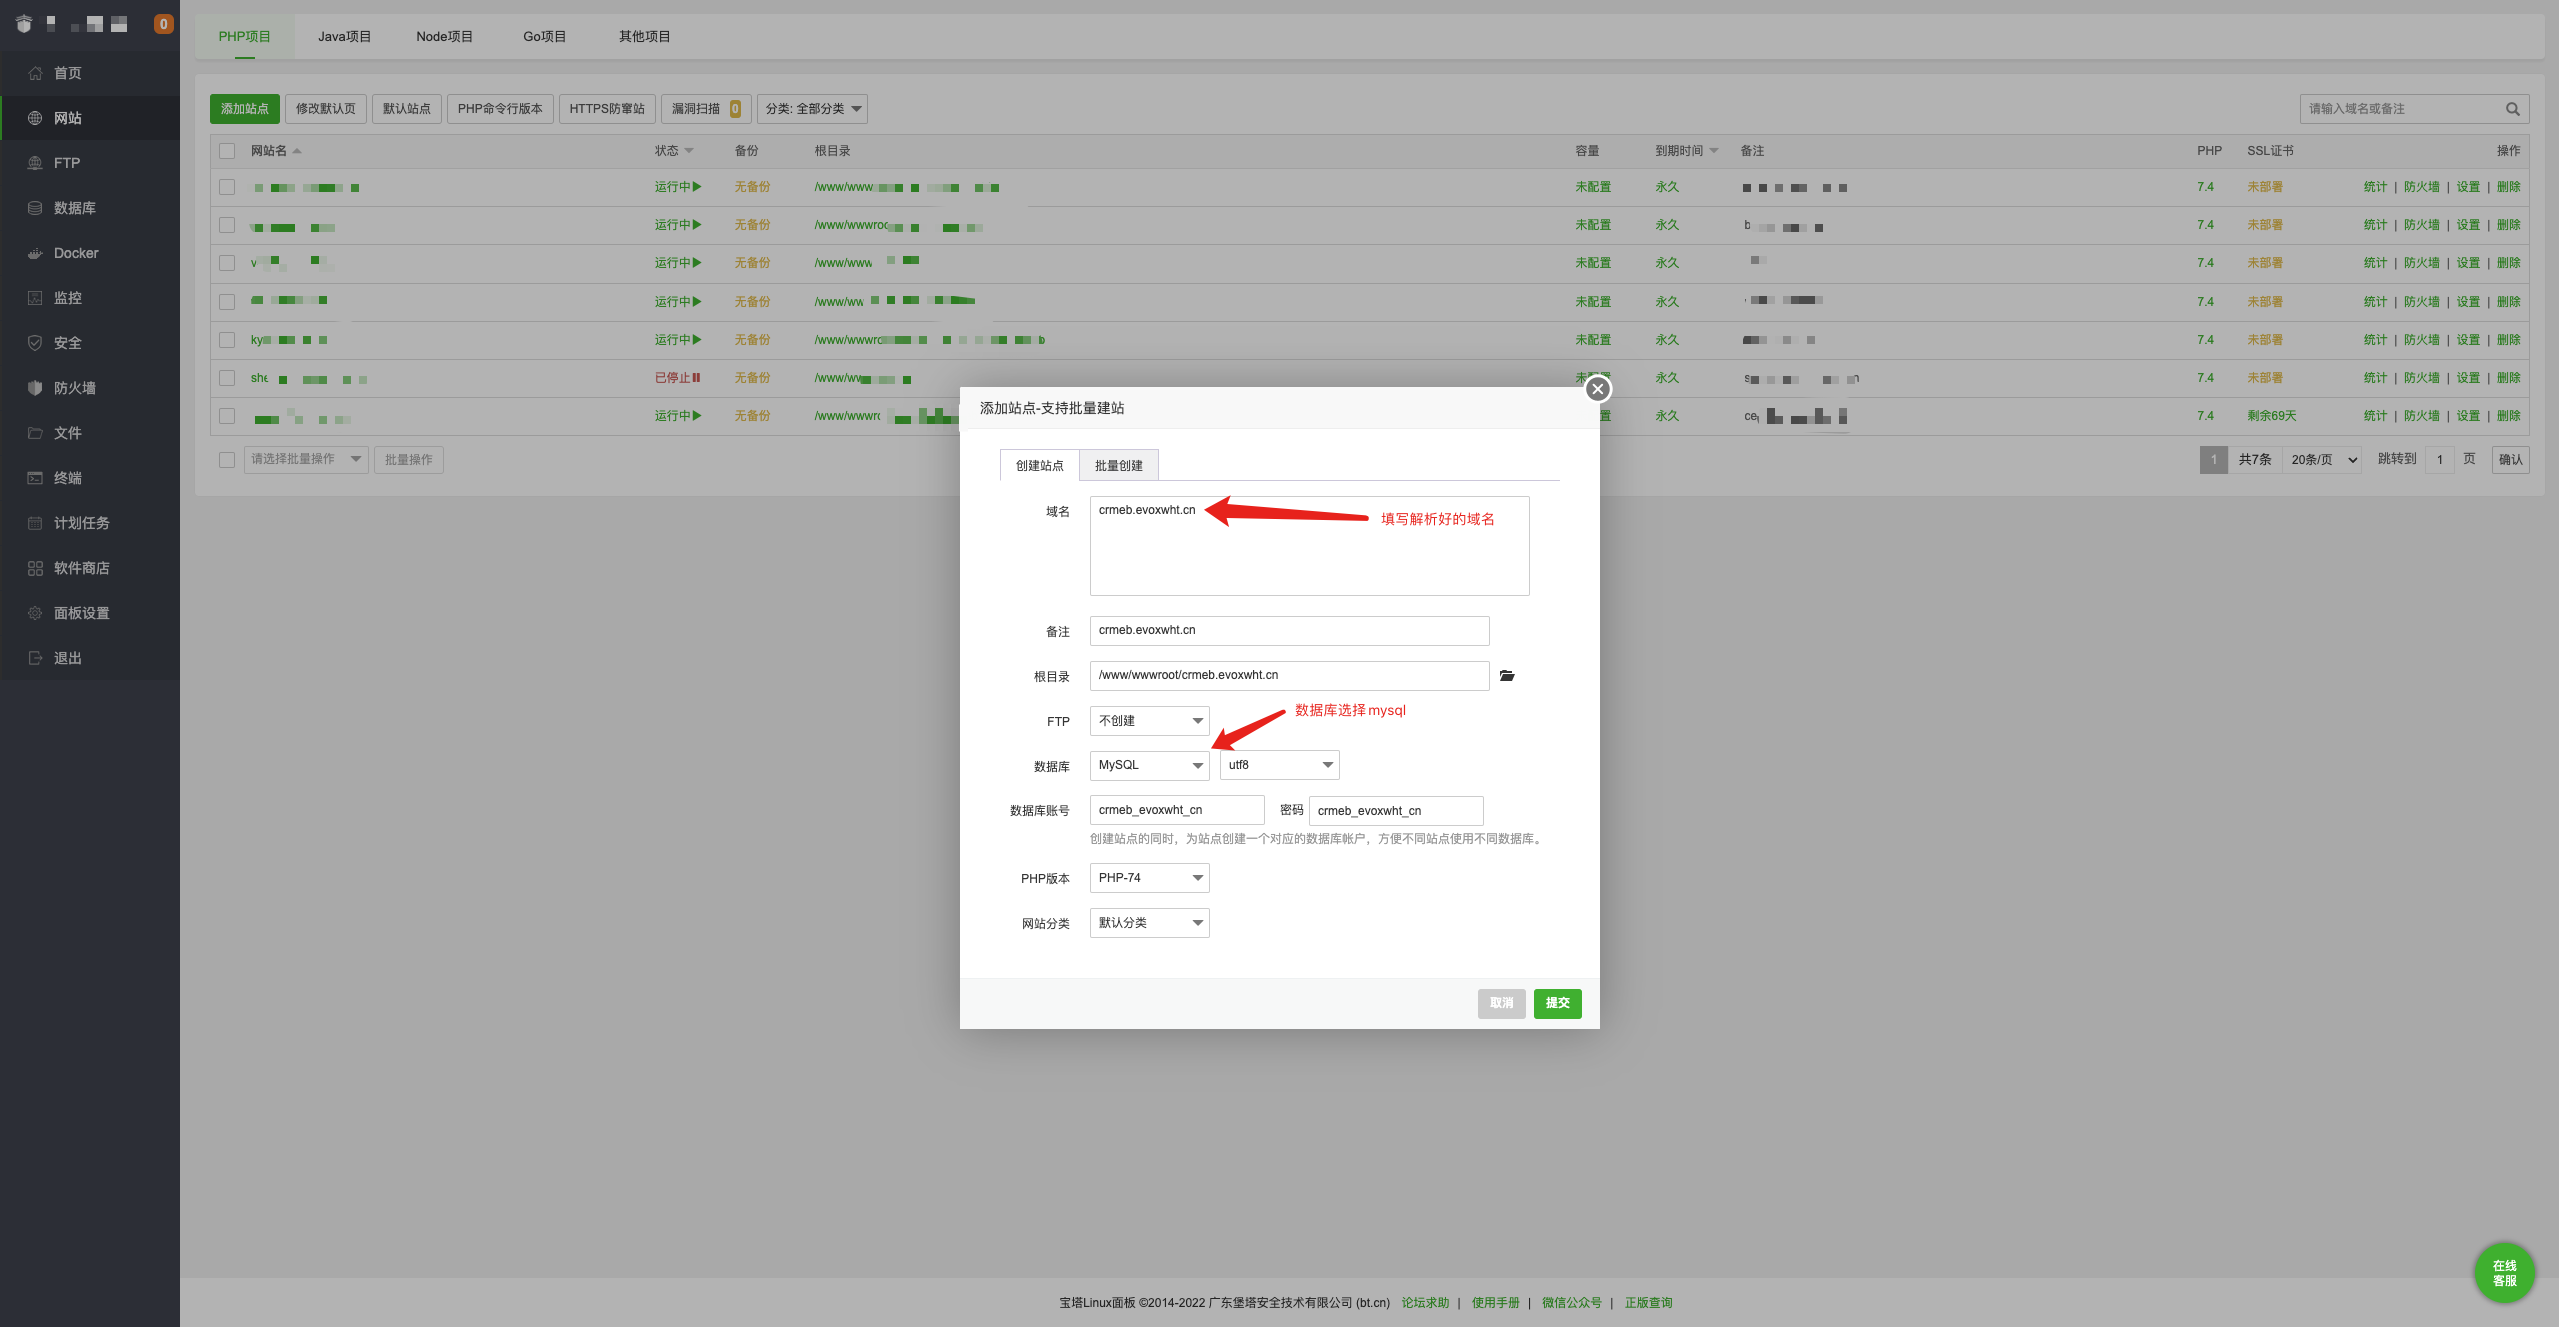Select Docker from the sidebar
This screenshot has height=1327, width=2559.
(75, 252)
